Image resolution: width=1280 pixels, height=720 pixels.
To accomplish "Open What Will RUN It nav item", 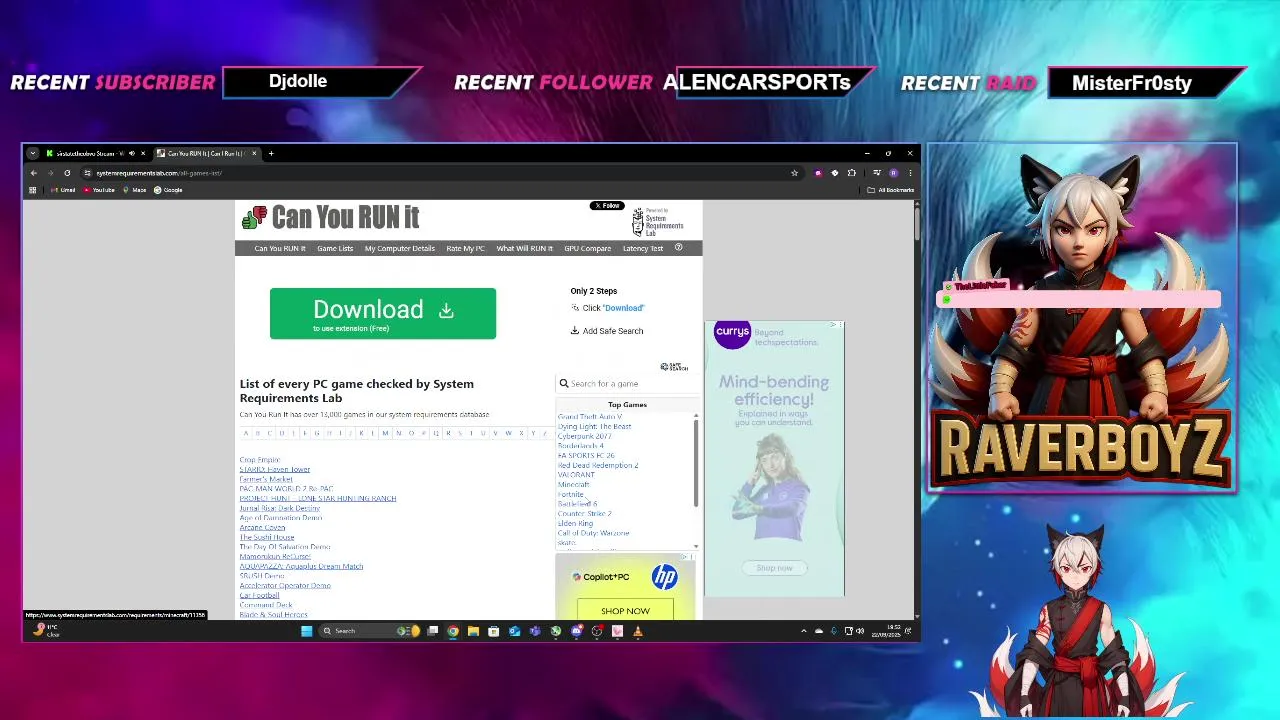I will [524, 248].
